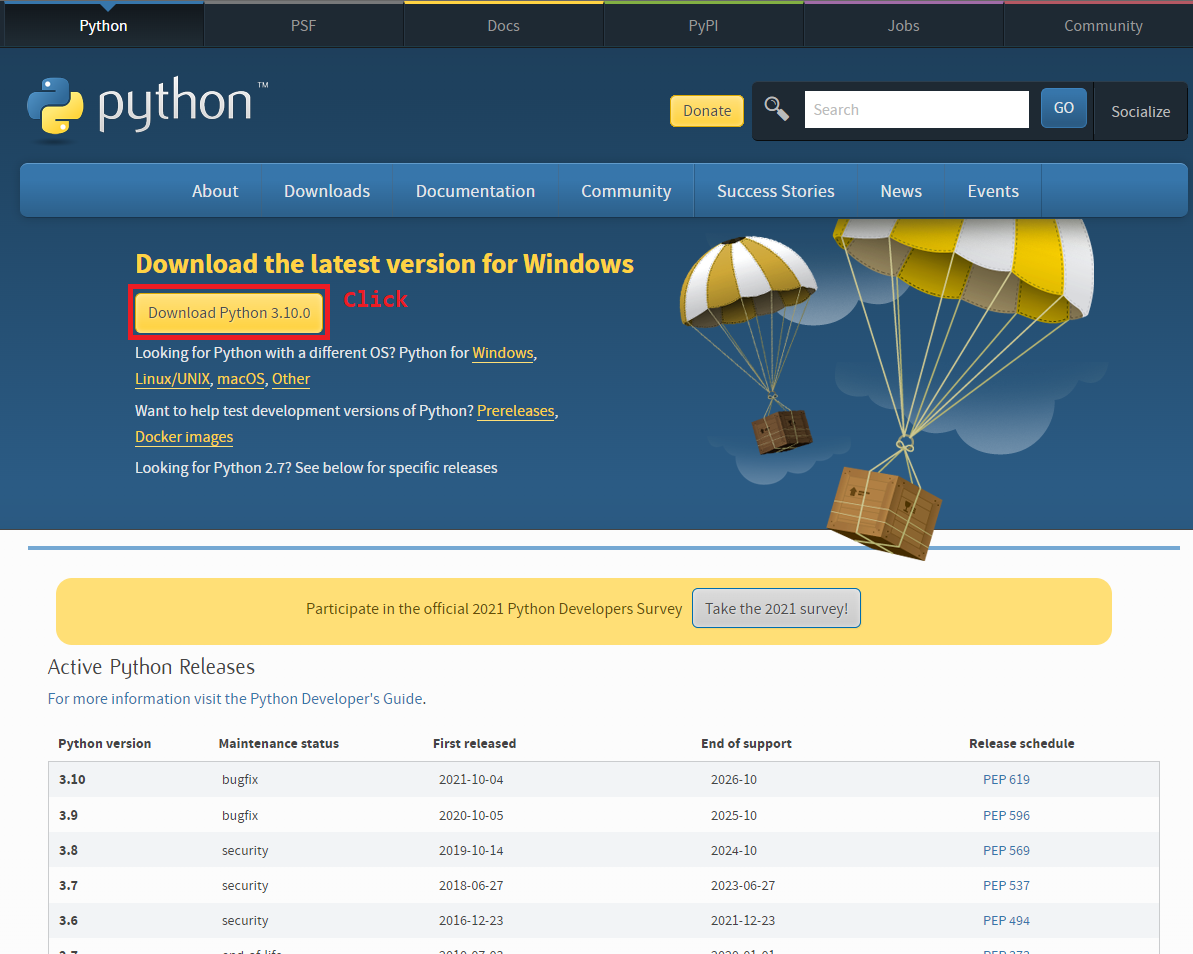Switch to the Docs tab
This screenshot has width=1193, height=954.
click(503, 26)
